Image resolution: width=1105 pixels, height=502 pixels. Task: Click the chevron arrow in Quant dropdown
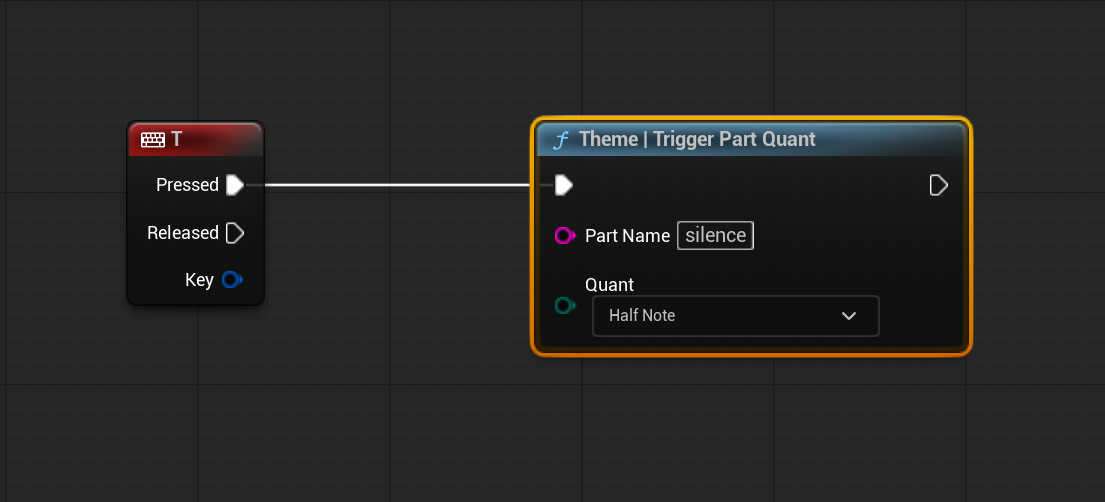pos(849,316)
